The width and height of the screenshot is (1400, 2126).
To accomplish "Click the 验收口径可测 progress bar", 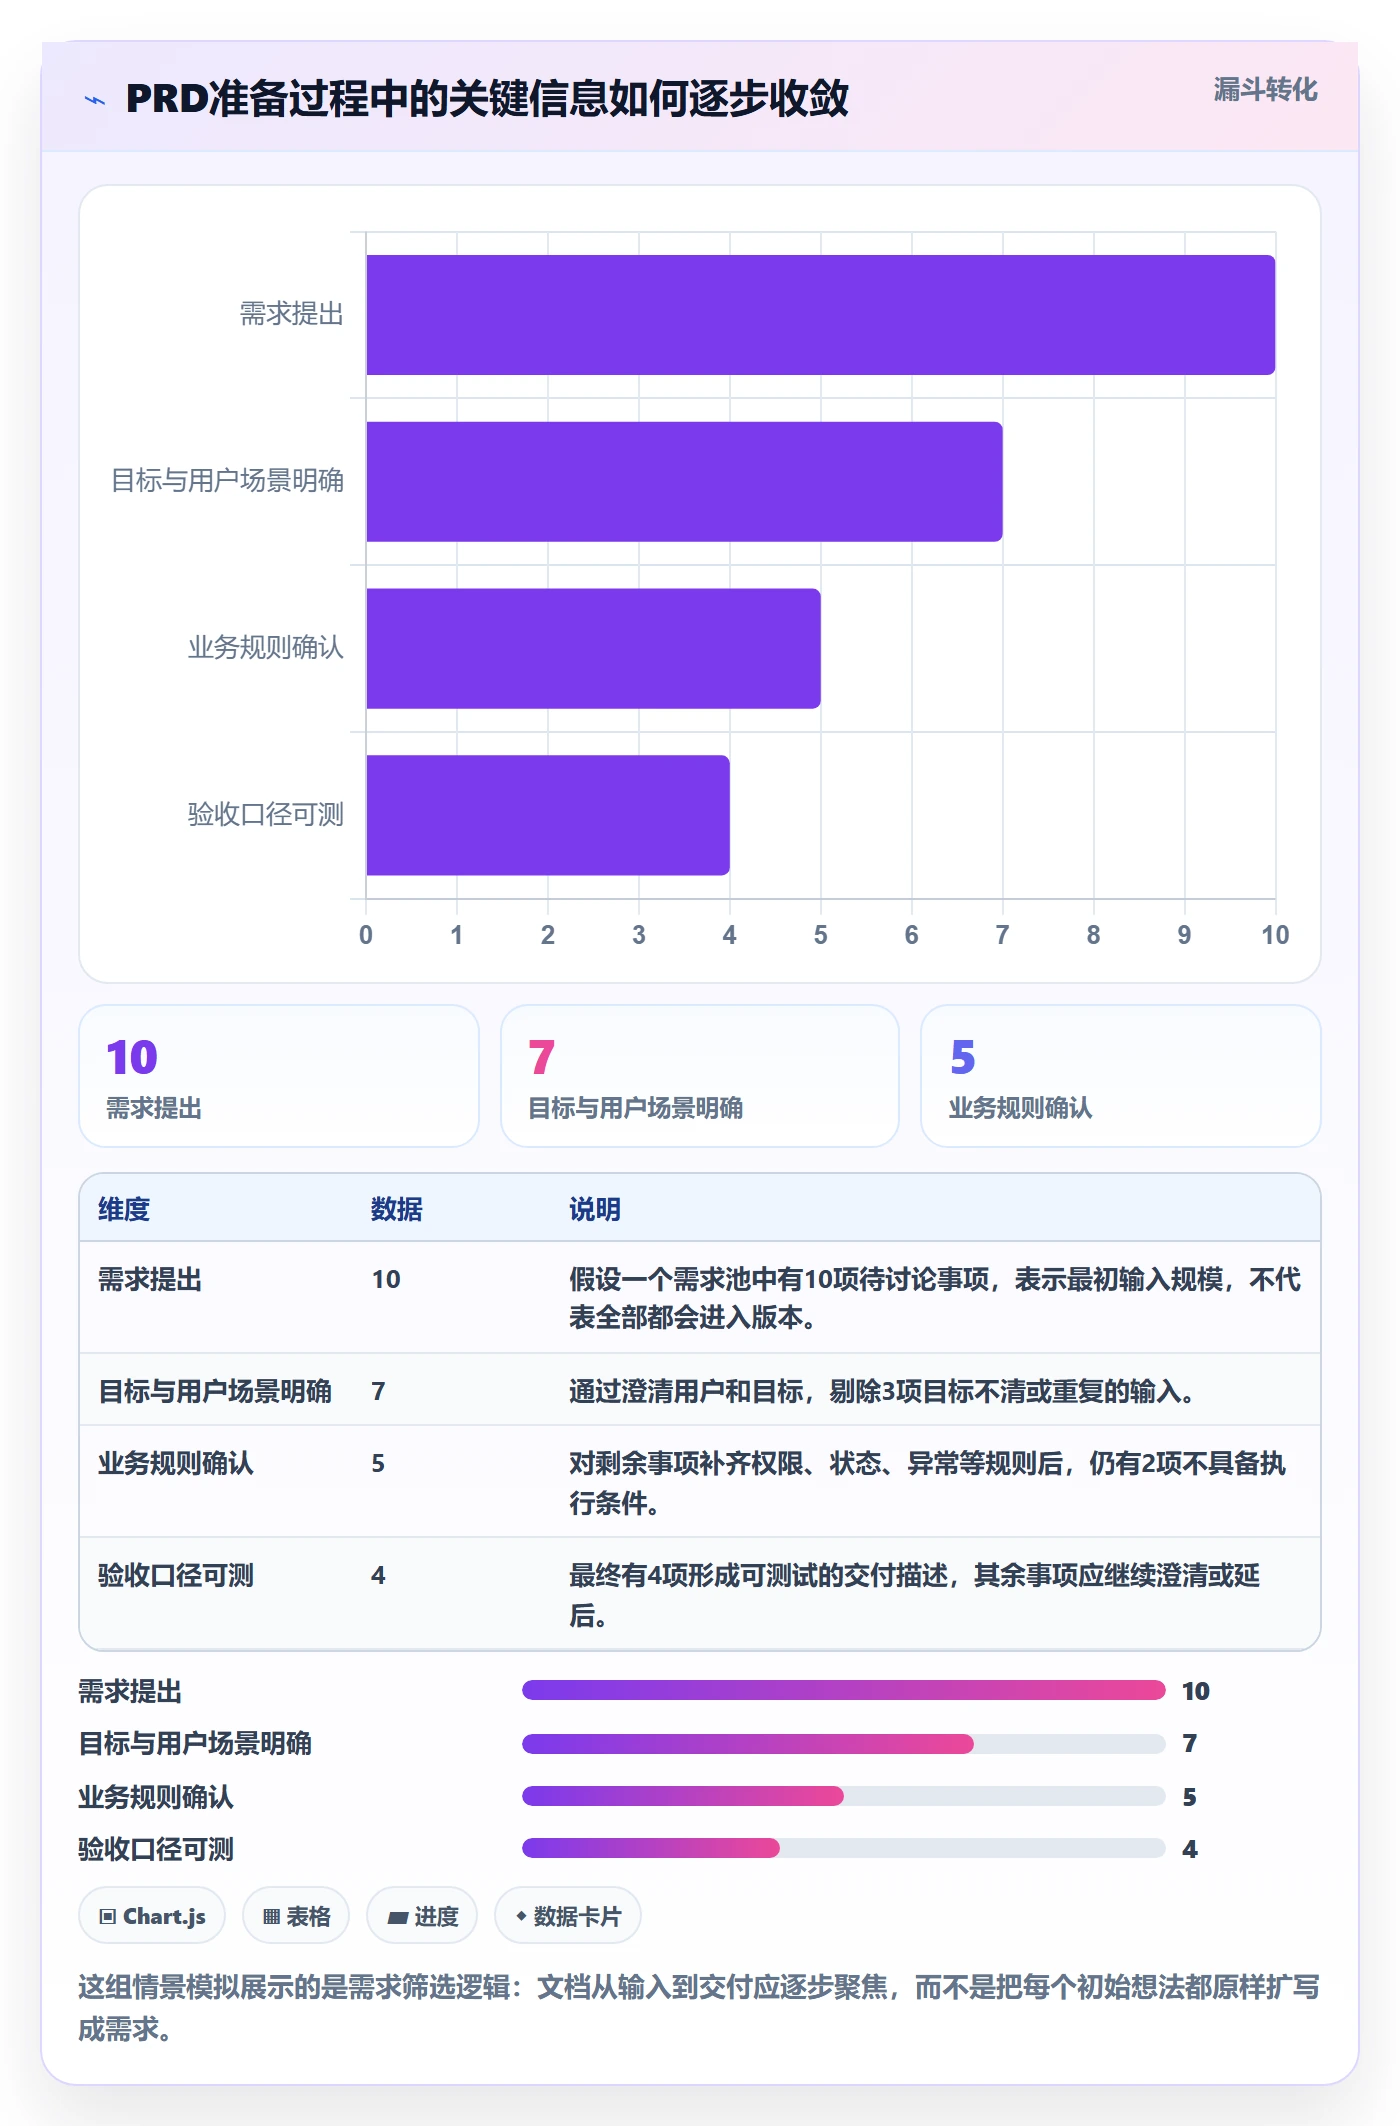I will click(844, 1848).
